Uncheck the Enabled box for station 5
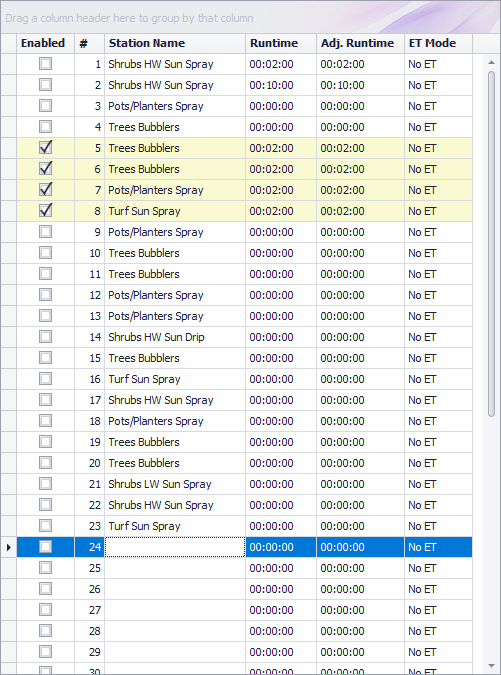The height and width of the screenshot is (675, 501). tap(45, 148)
